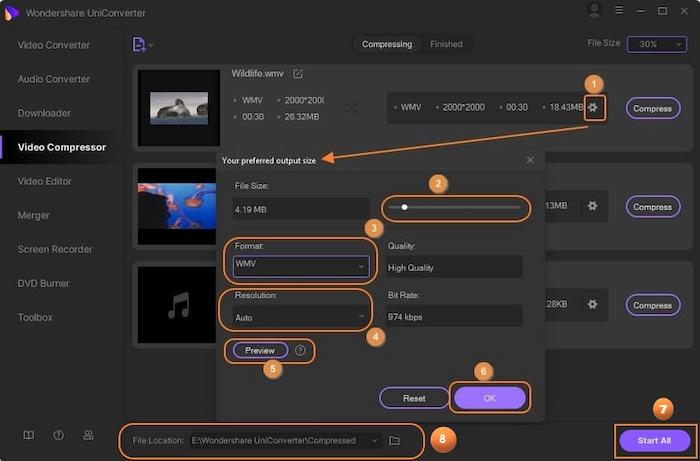Click the High Quality field
Screen dimensions: 700x461
pyautogui.click(x=454, y=267)
